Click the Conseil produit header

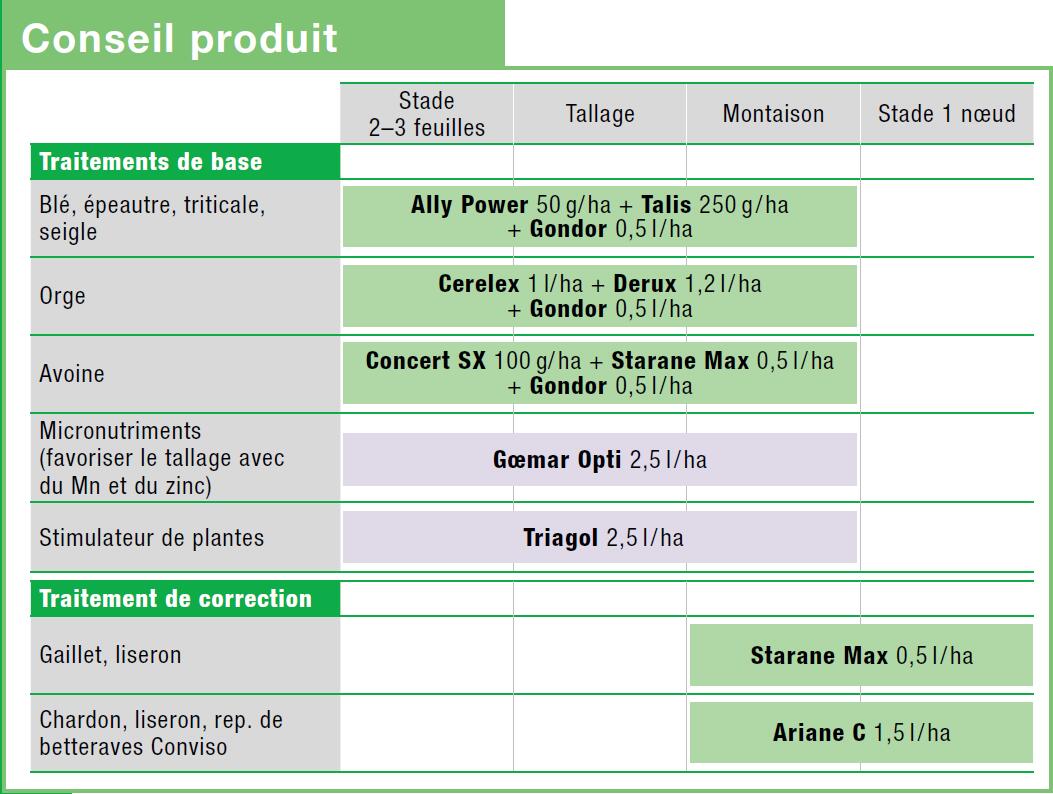click(x=180, y=39)
